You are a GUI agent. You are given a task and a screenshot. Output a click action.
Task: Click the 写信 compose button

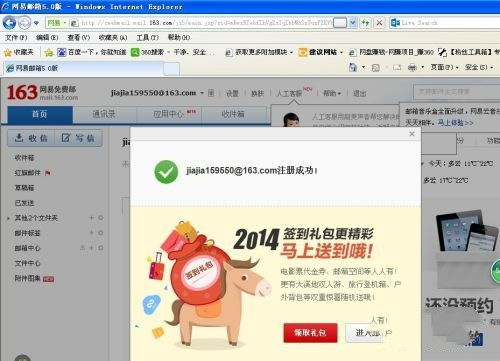tap(78, 138)
